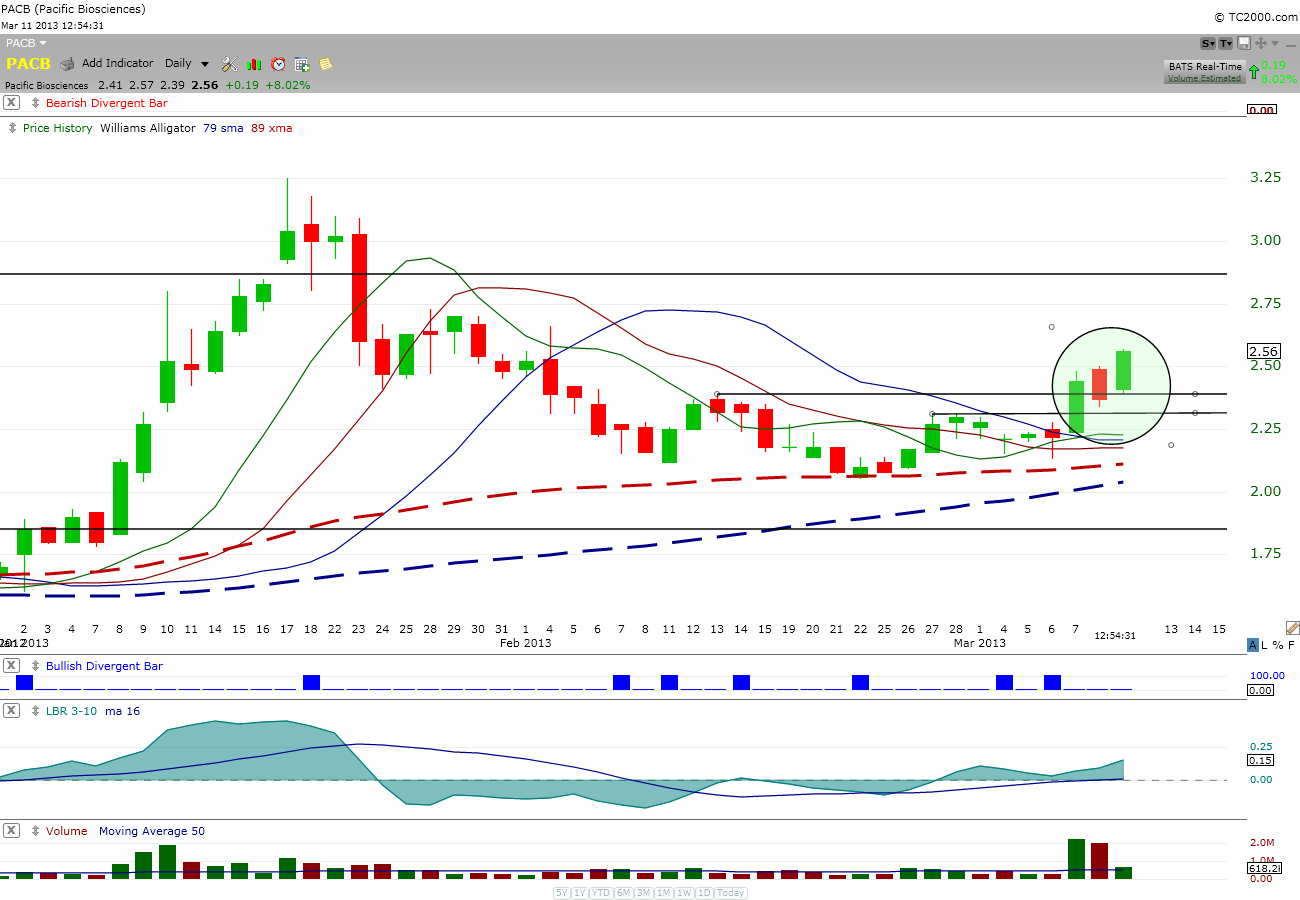Select the 6M time range
1300x900 pixels.
tap(623, 893)
